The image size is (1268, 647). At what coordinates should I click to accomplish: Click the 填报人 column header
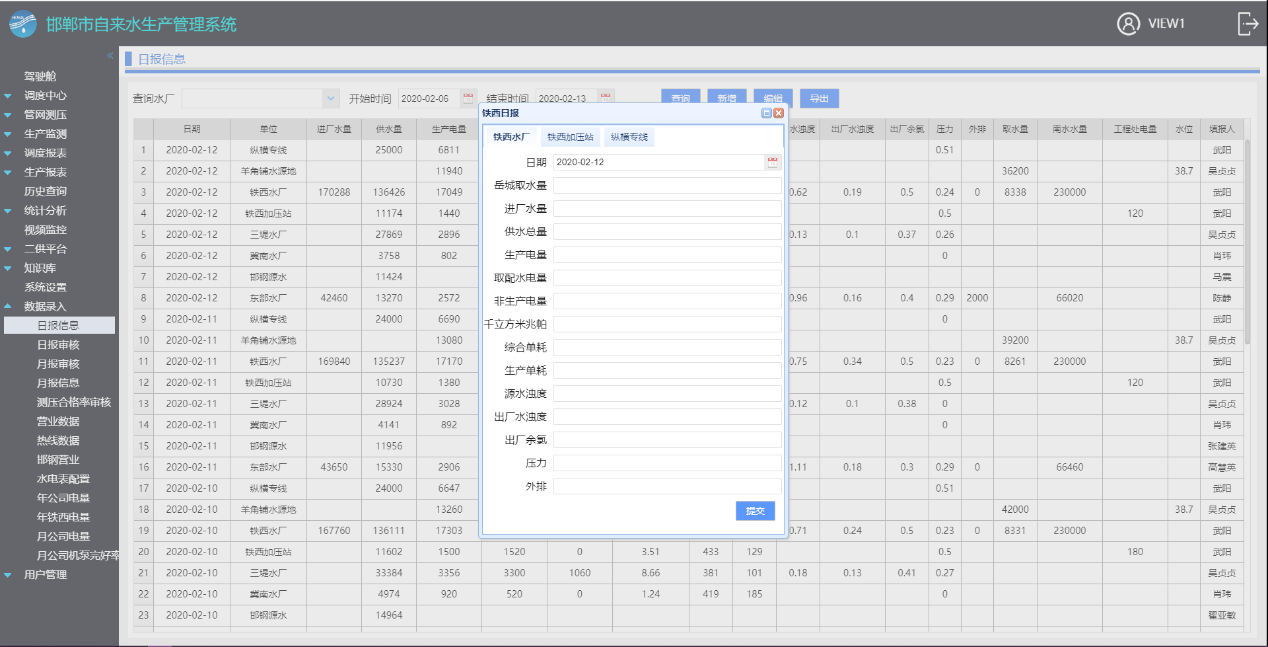point(1221,129)
